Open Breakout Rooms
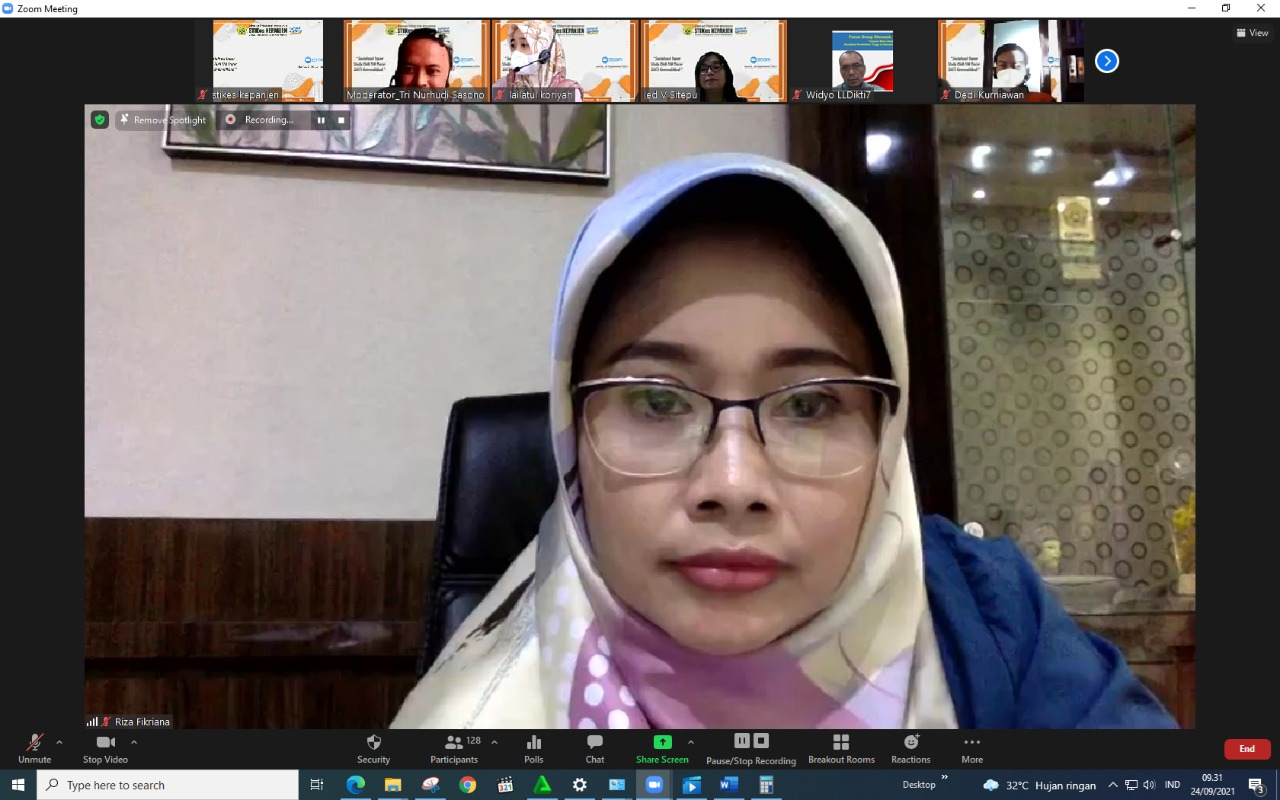The width and height of the screenshot is (1280, 800). click(x=841, y=748)
